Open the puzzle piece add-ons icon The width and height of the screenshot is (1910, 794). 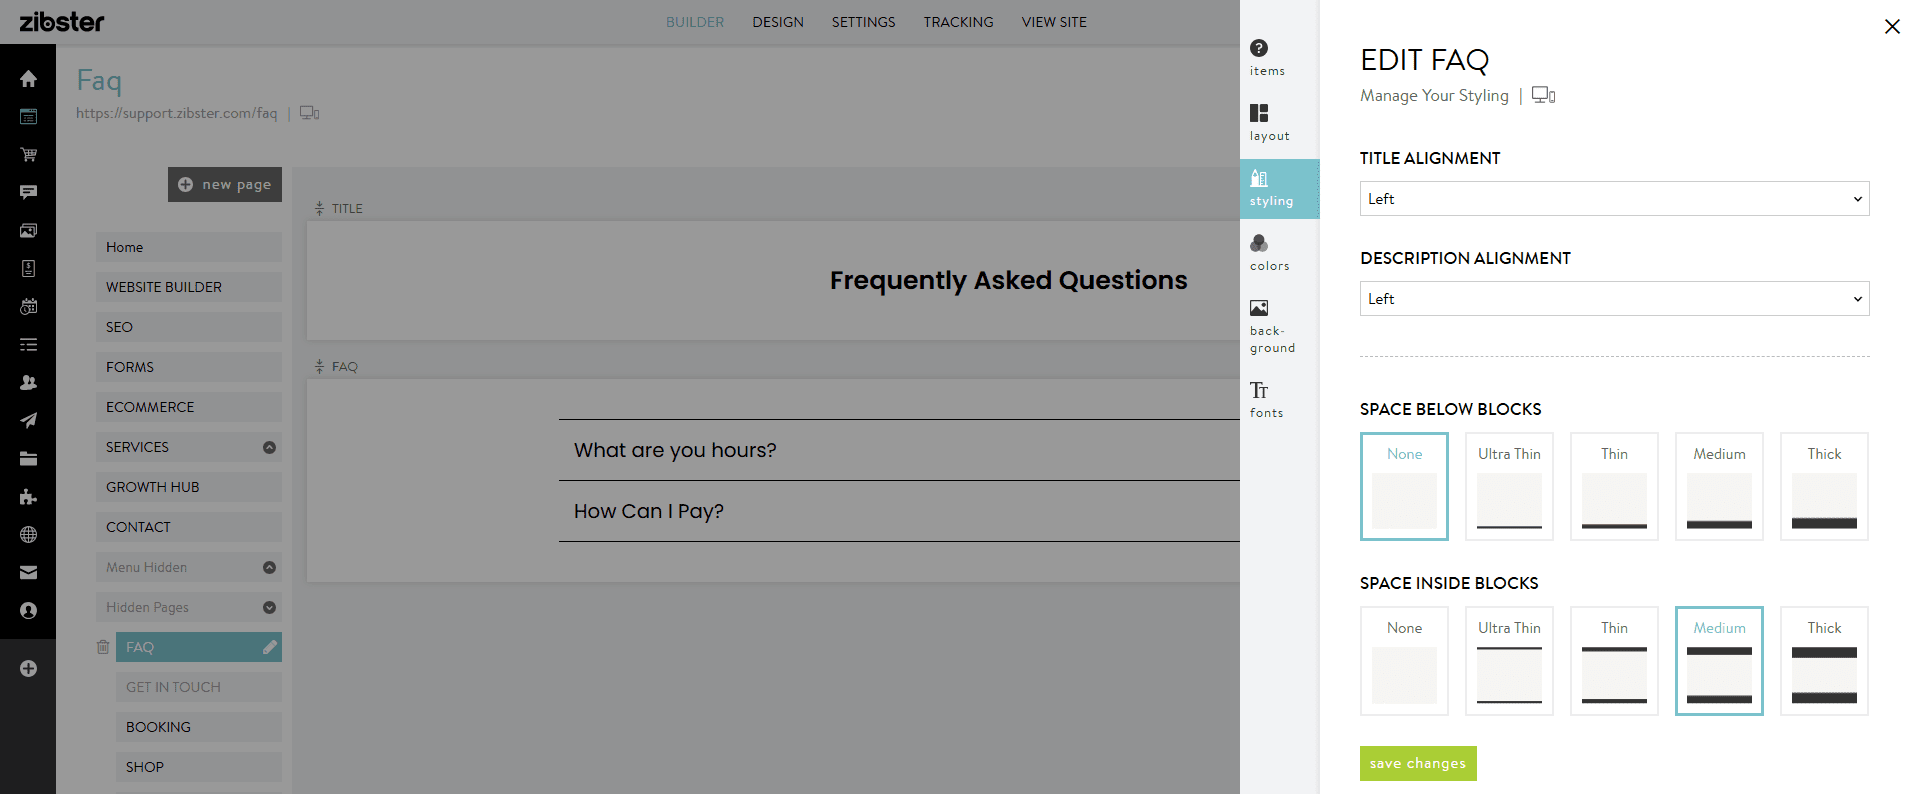tap(28, 497)
